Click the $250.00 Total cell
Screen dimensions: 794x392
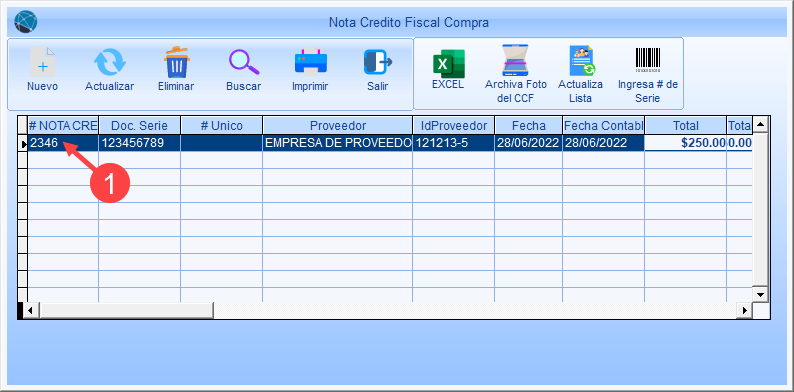686,143
